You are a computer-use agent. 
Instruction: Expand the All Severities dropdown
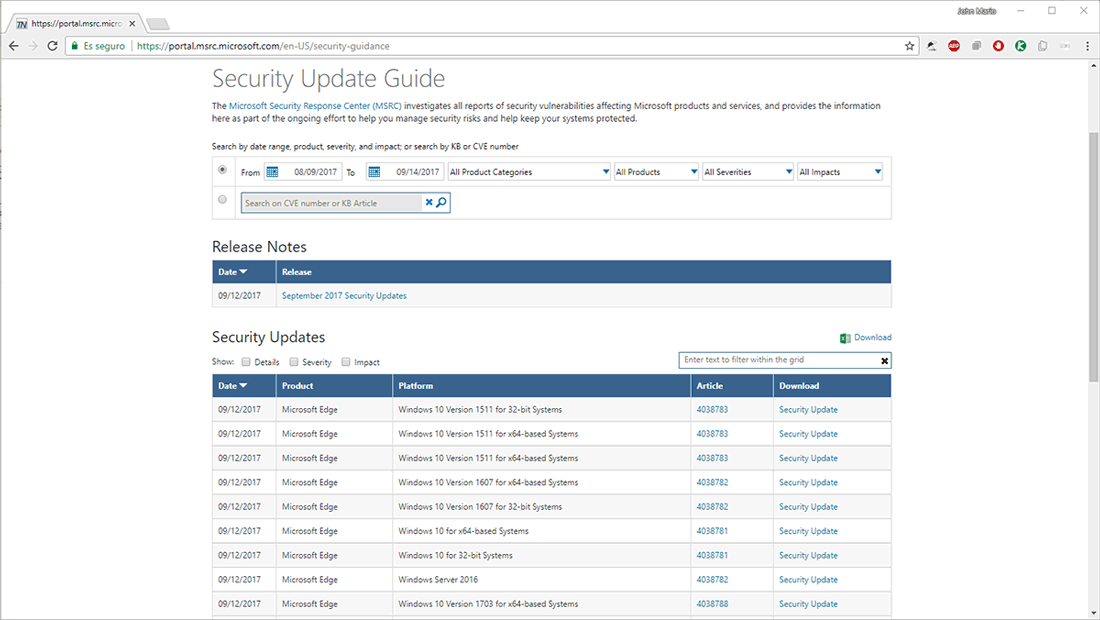748,172
